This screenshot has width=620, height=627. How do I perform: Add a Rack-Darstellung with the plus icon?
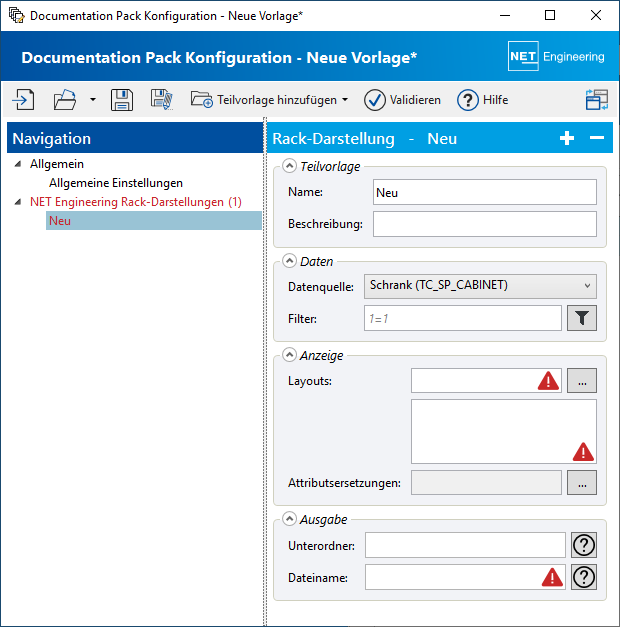tap(567, 138)
